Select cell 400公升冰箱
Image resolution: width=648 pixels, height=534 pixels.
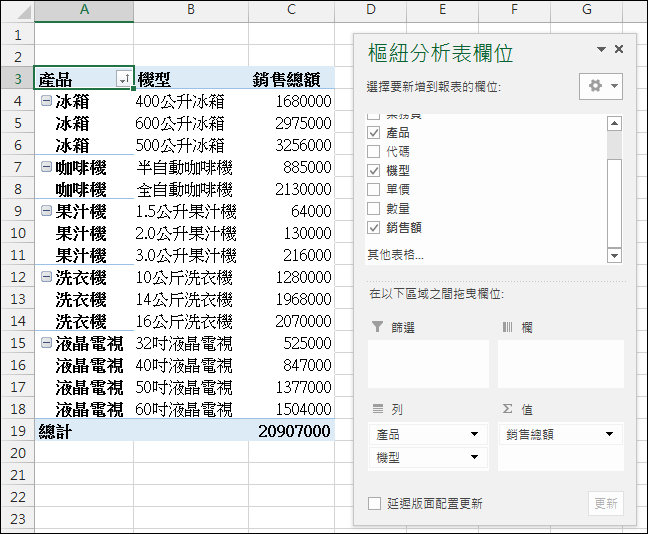click(191, 101)
